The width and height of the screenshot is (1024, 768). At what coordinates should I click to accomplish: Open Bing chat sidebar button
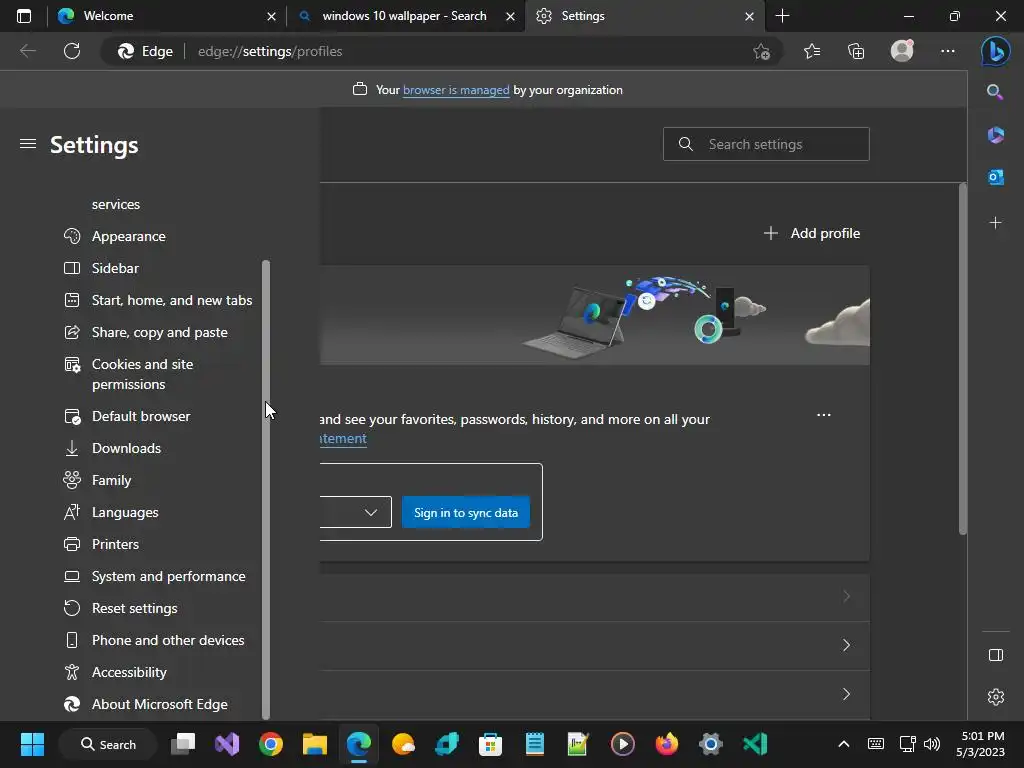tap(995, 51)
